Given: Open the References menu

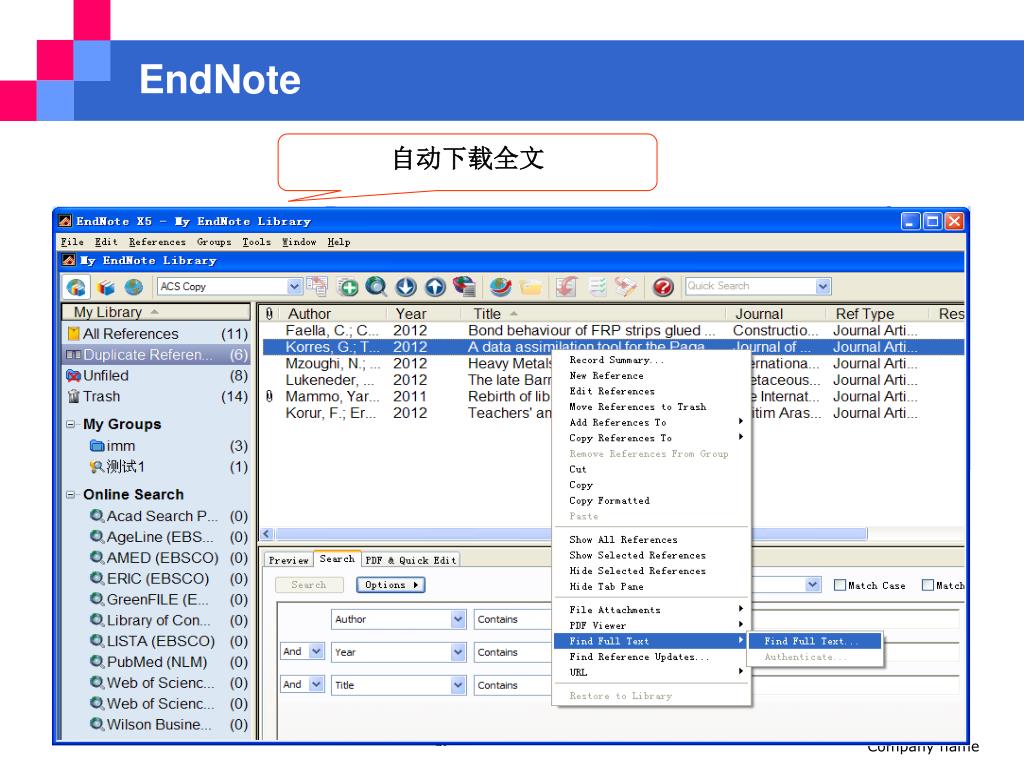Looking at the screenshot, I should pyautogui.click(x=157, y=242).
